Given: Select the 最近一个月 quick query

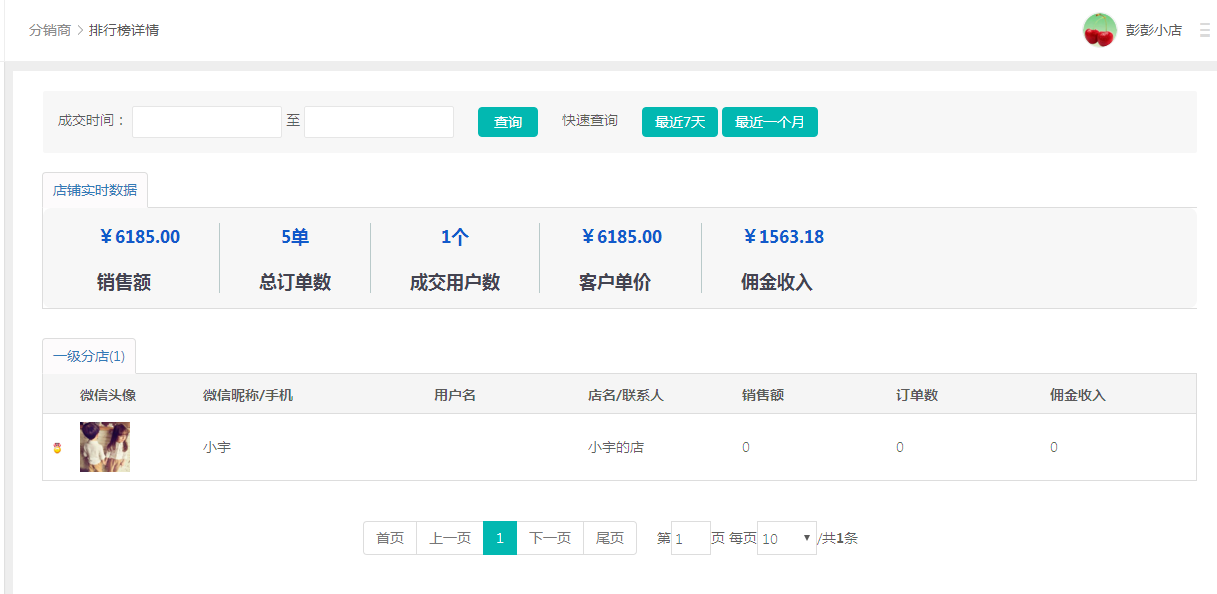Looking at the screenshot, I should click(769, 122).
